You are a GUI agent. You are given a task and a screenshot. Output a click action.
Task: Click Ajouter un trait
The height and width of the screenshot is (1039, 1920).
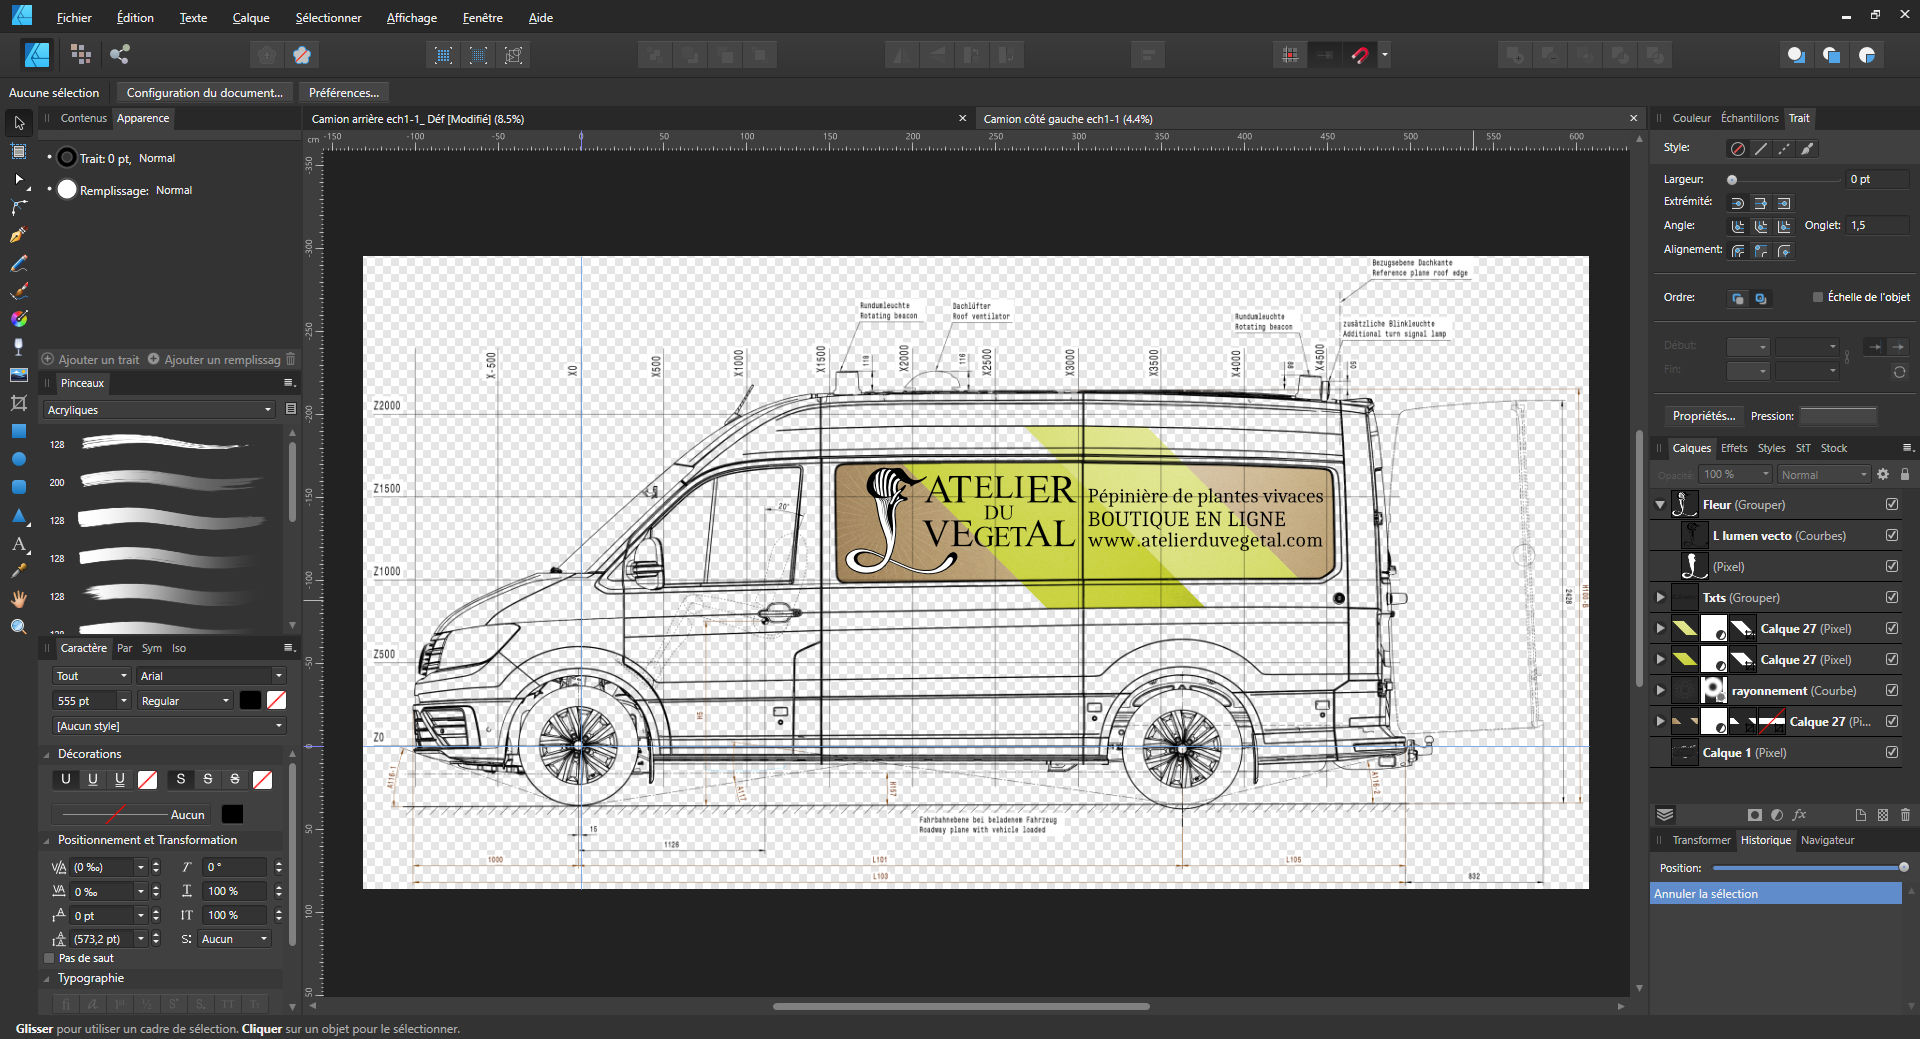tap(91, 359)
